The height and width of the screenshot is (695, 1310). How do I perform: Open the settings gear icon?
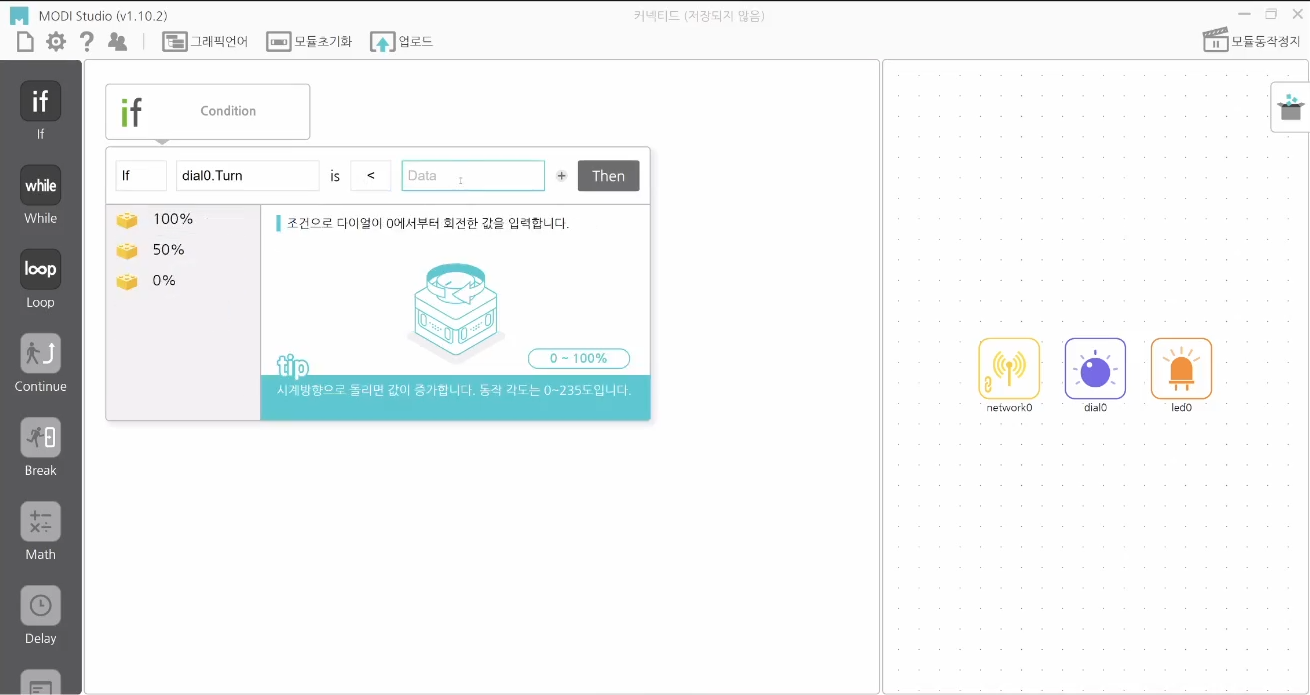click(56, 41)
